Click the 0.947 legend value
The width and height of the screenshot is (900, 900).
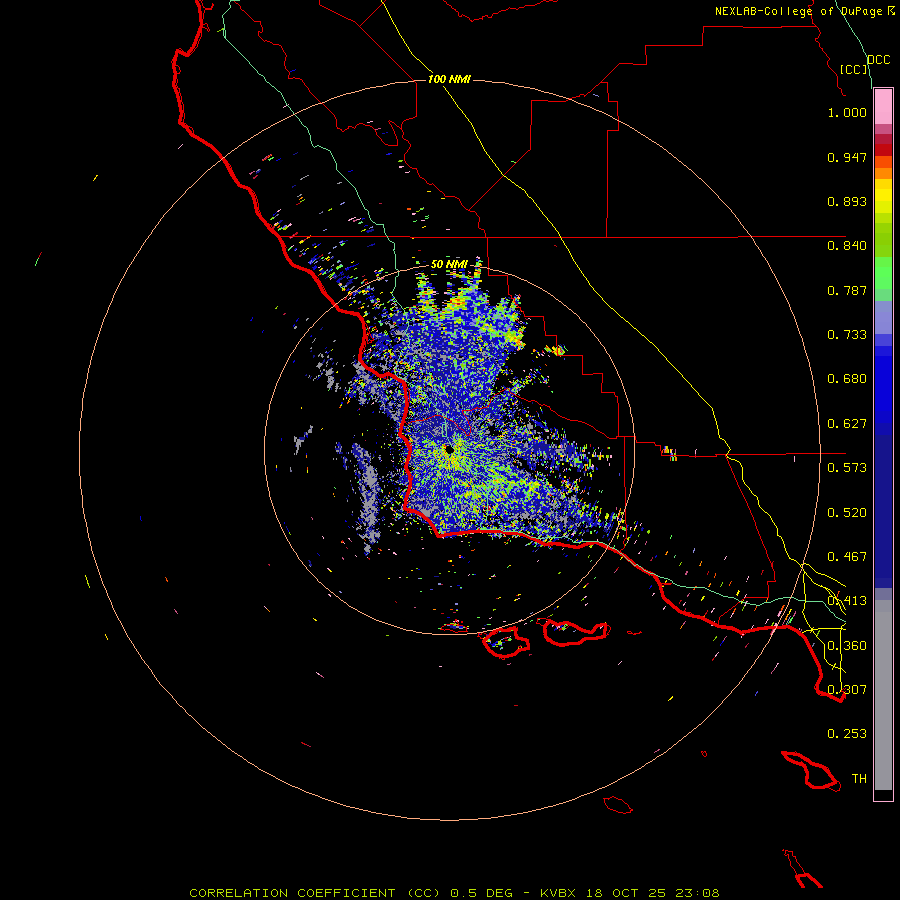point(847,157)
